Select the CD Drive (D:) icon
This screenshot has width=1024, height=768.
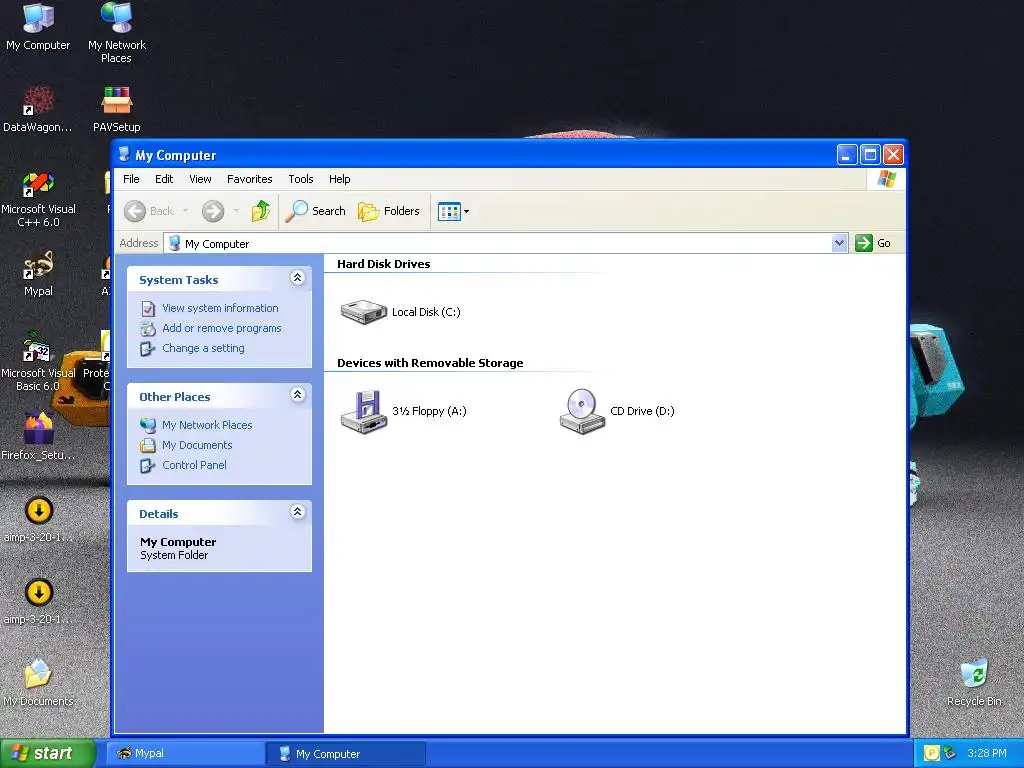(x=582, y=411)
